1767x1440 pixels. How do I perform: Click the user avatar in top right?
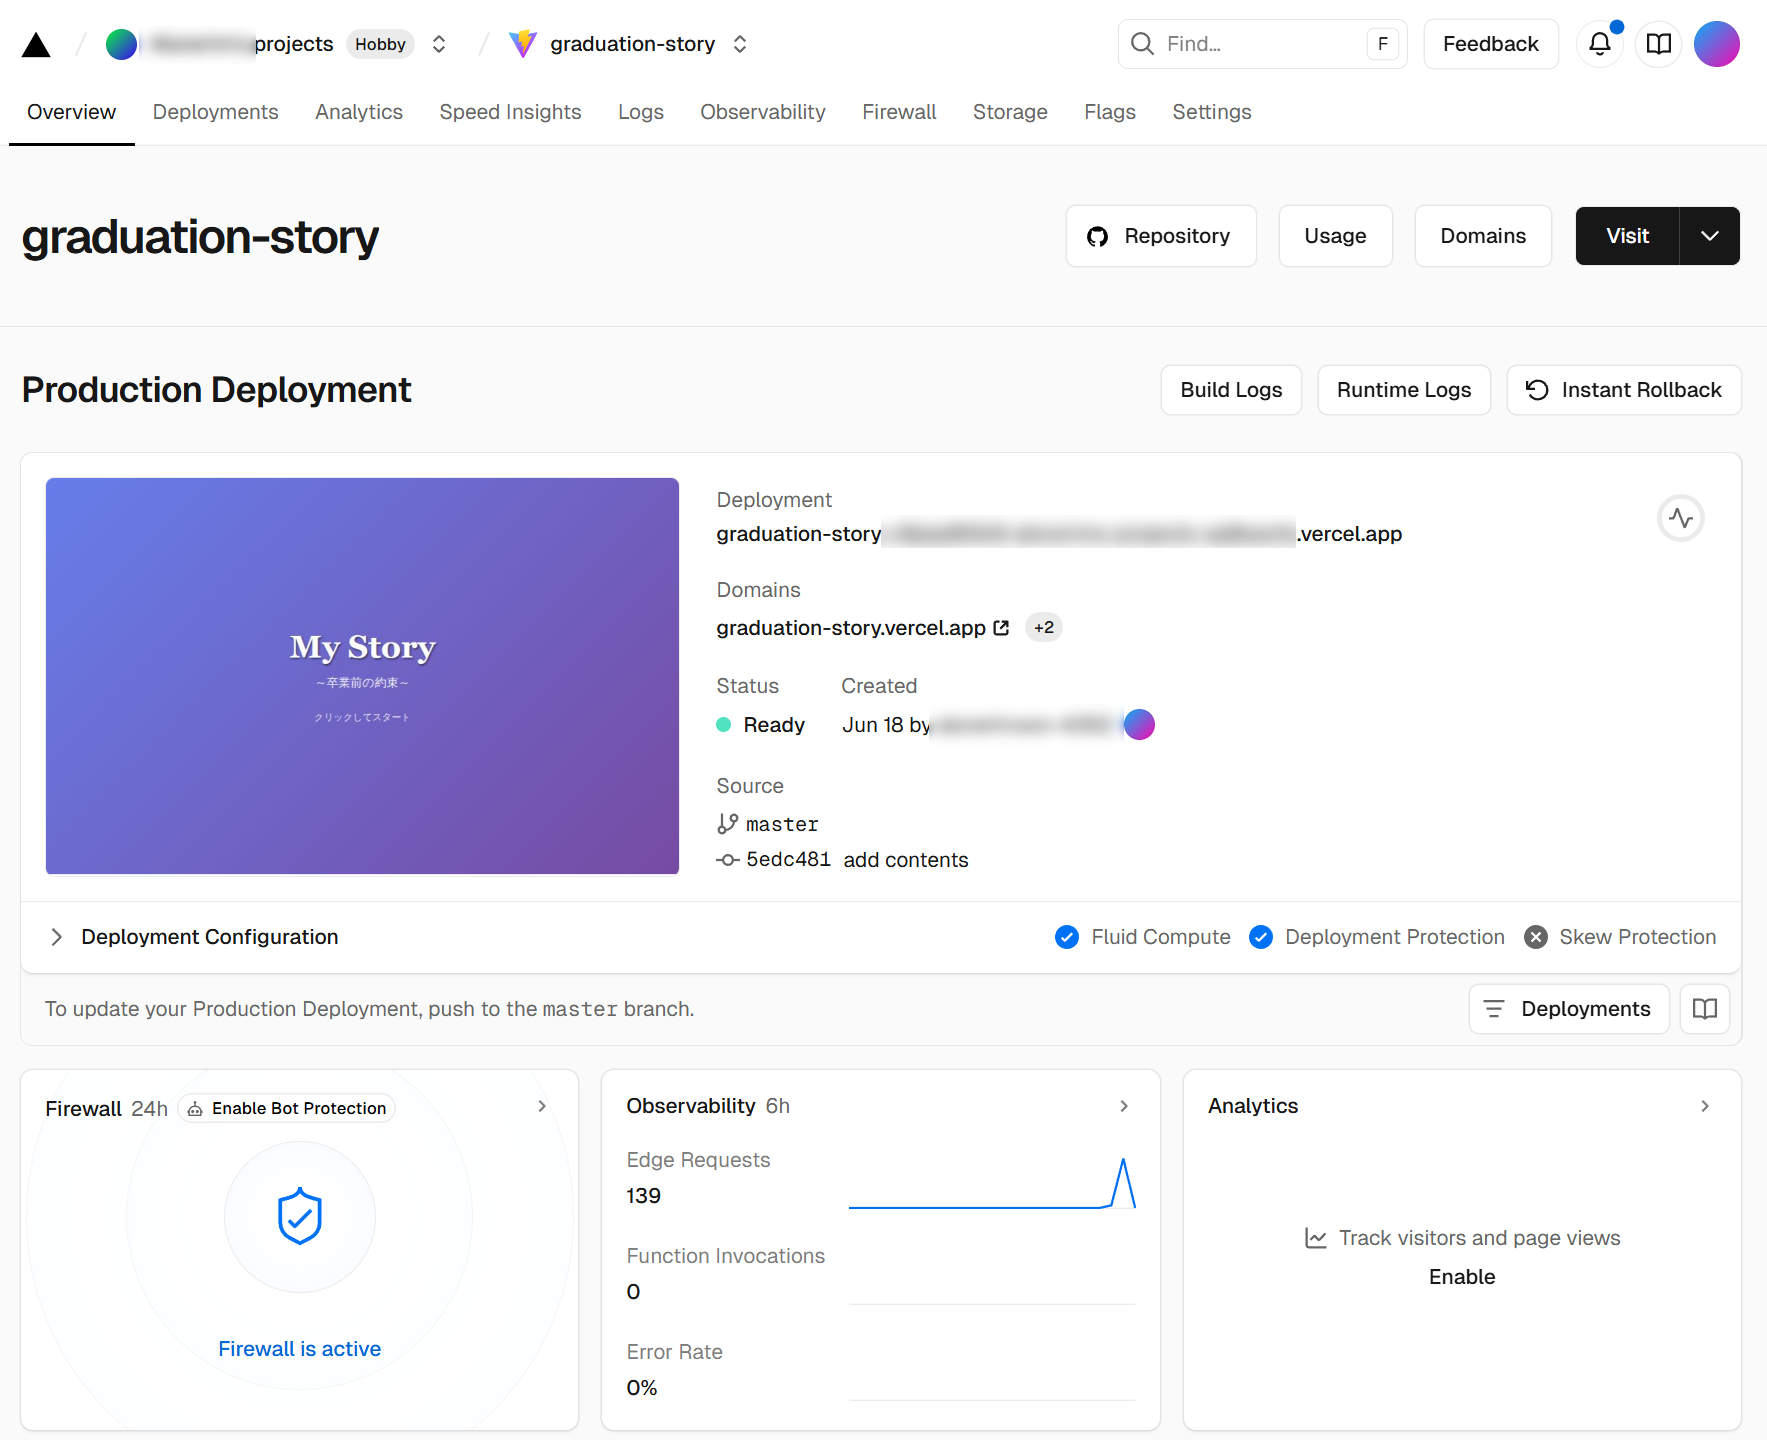click(x=1716, y=44)
